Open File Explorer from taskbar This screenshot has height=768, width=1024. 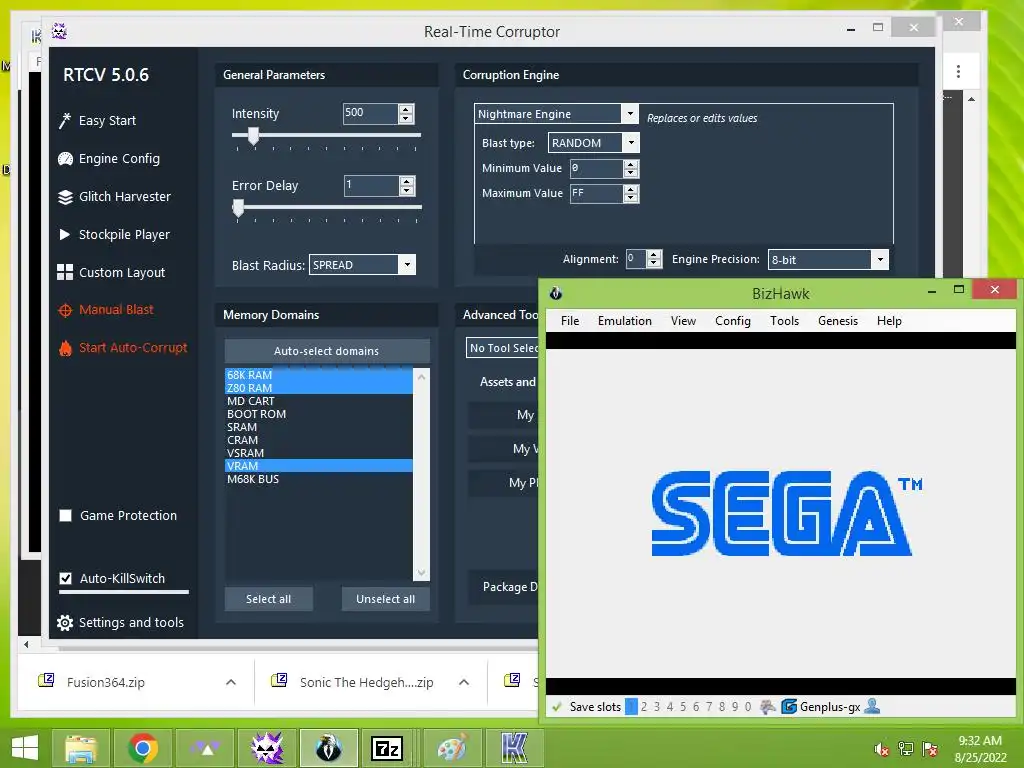pyautogui.click(x=81, y=748)
